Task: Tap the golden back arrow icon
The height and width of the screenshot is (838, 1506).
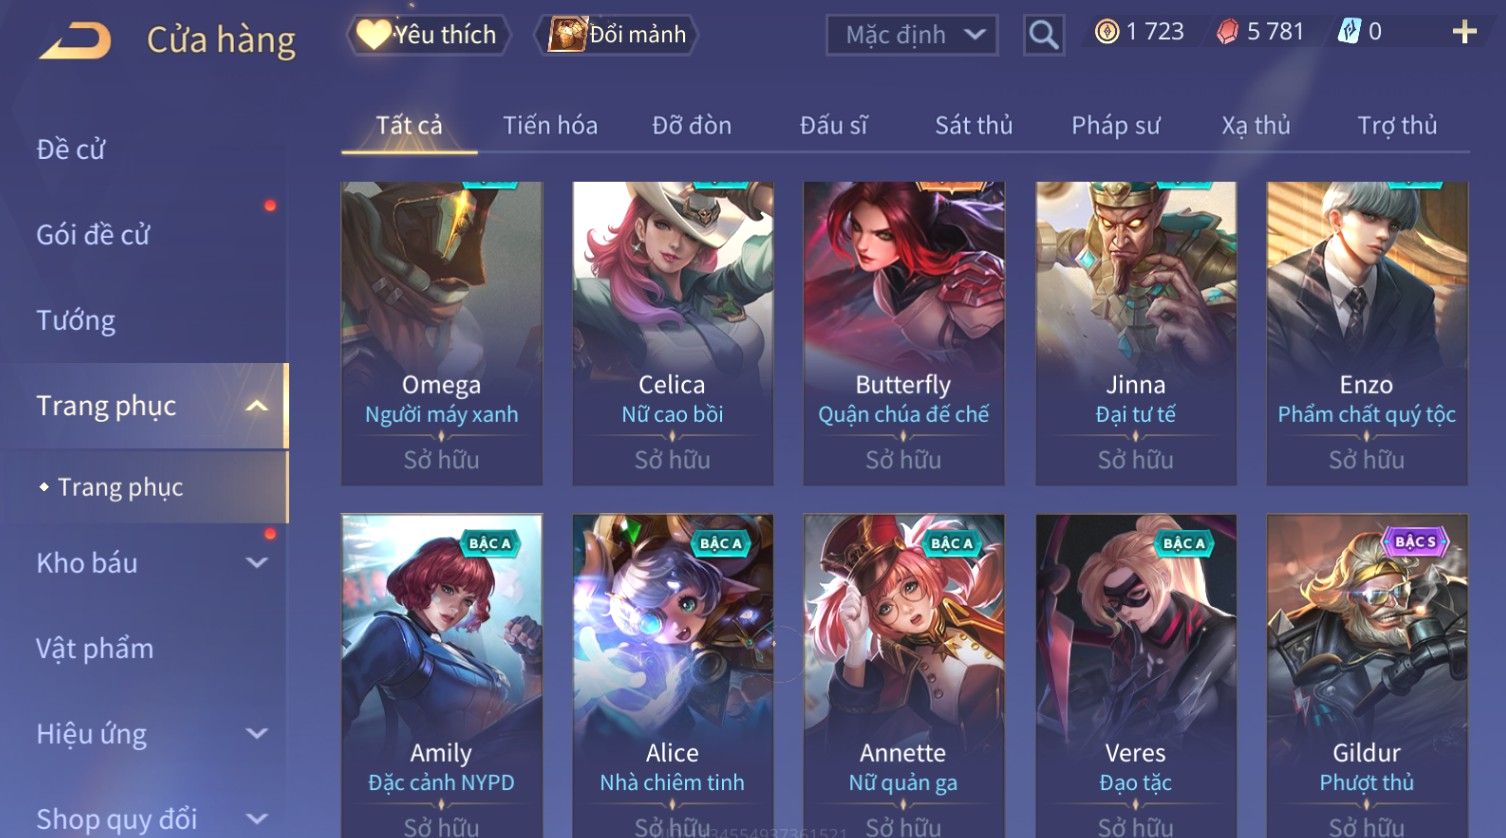Action: [x=75, y=41]
